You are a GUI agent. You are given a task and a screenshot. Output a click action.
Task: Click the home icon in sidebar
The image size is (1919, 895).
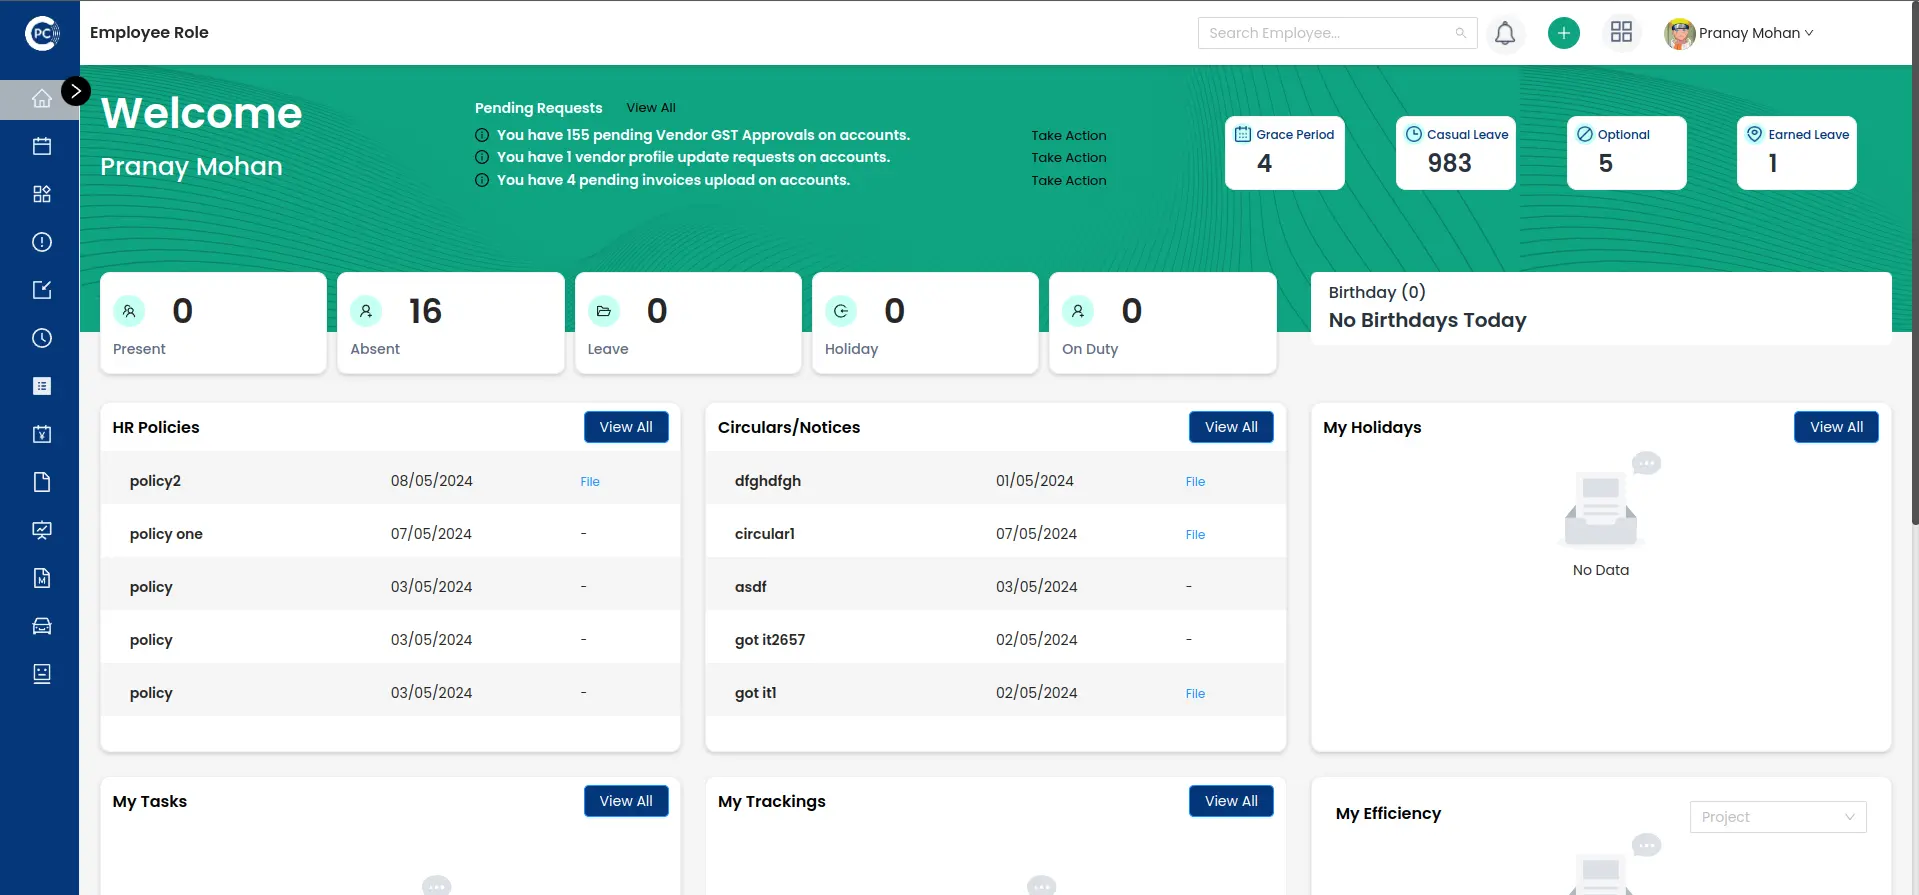[41, 99]
